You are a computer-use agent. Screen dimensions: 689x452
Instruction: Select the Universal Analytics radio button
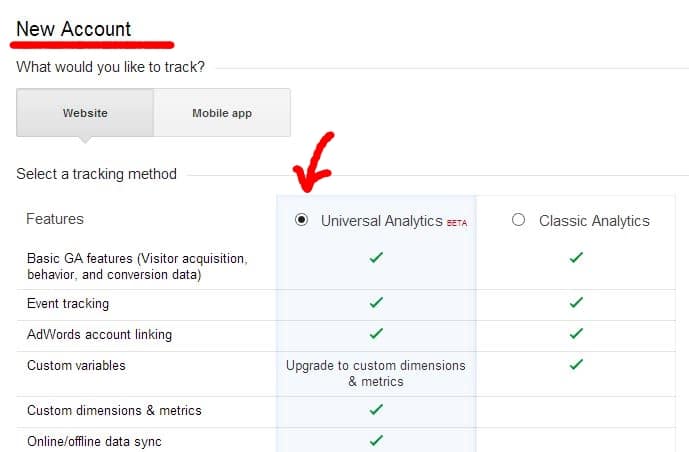tap(301, 219)
